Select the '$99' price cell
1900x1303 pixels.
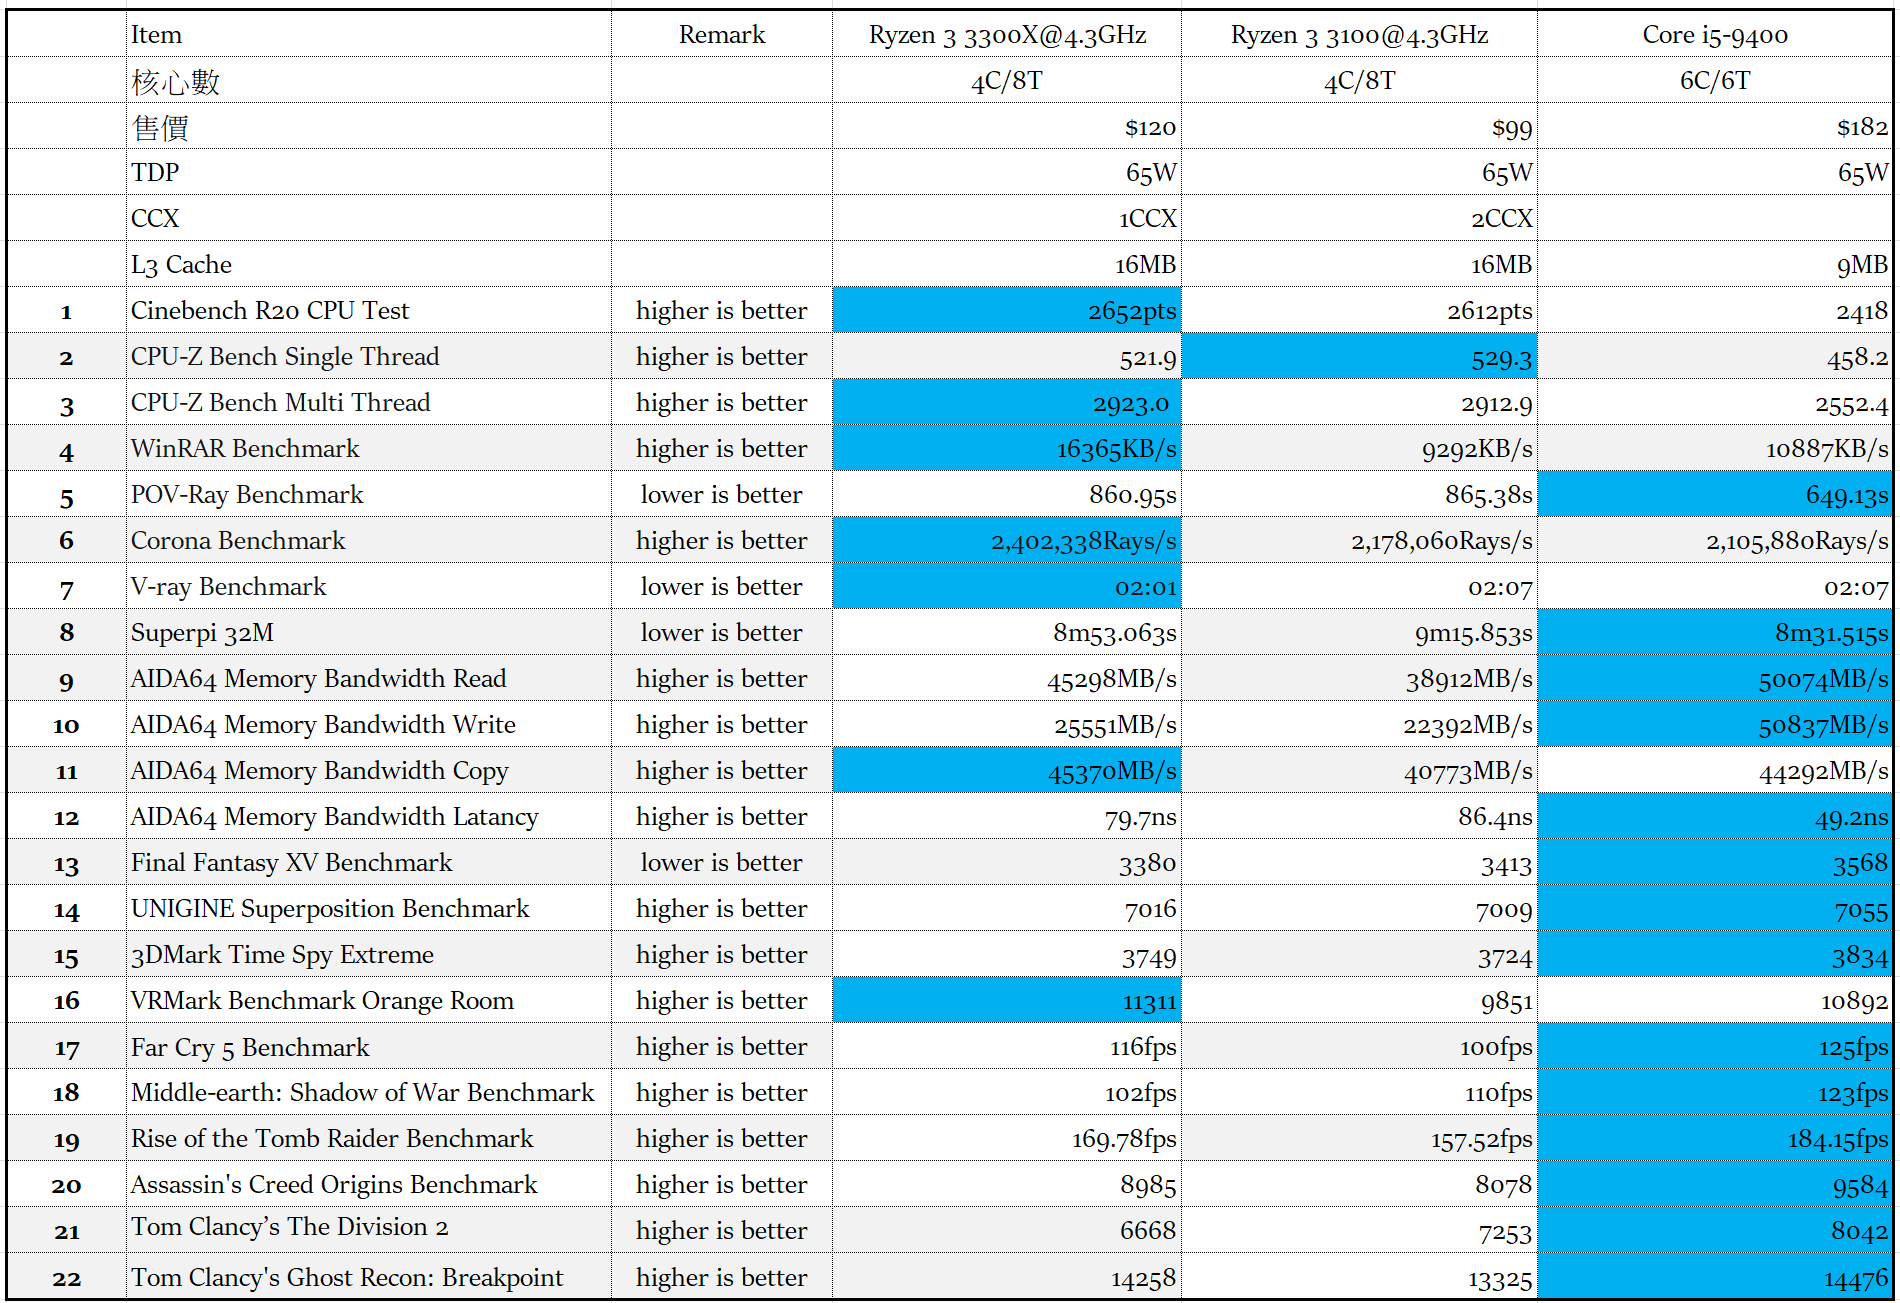[x=1359, y=126]
